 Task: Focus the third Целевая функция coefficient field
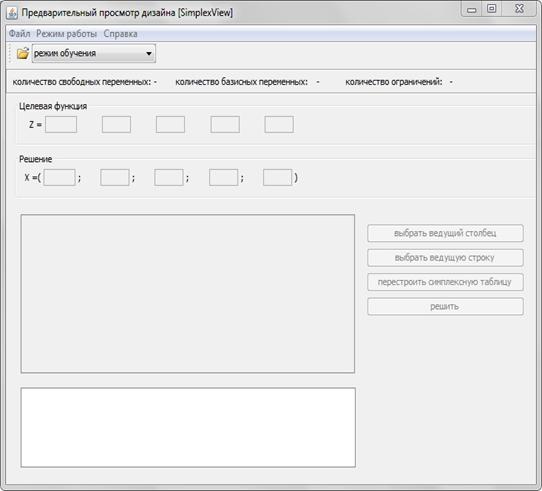click(170, 124)
